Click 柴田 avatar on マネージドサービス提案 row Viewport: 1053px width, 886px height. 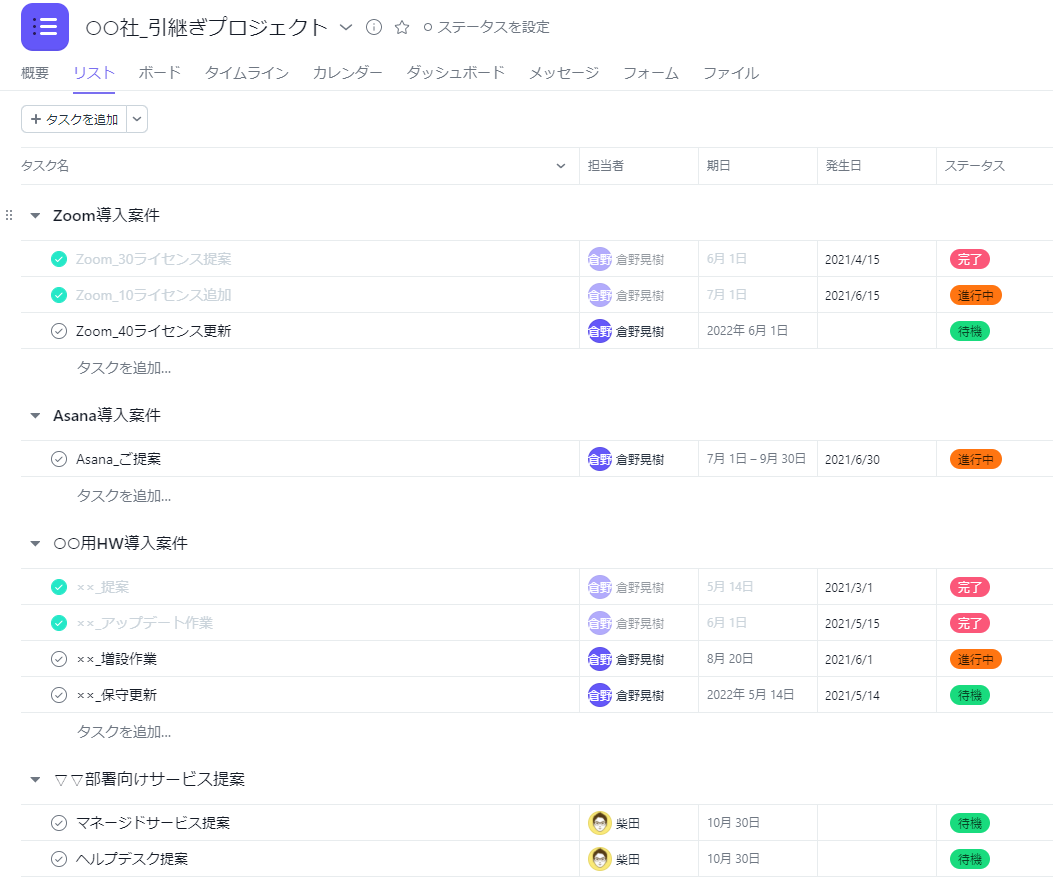pyautogui.click(x=600, y=824)
